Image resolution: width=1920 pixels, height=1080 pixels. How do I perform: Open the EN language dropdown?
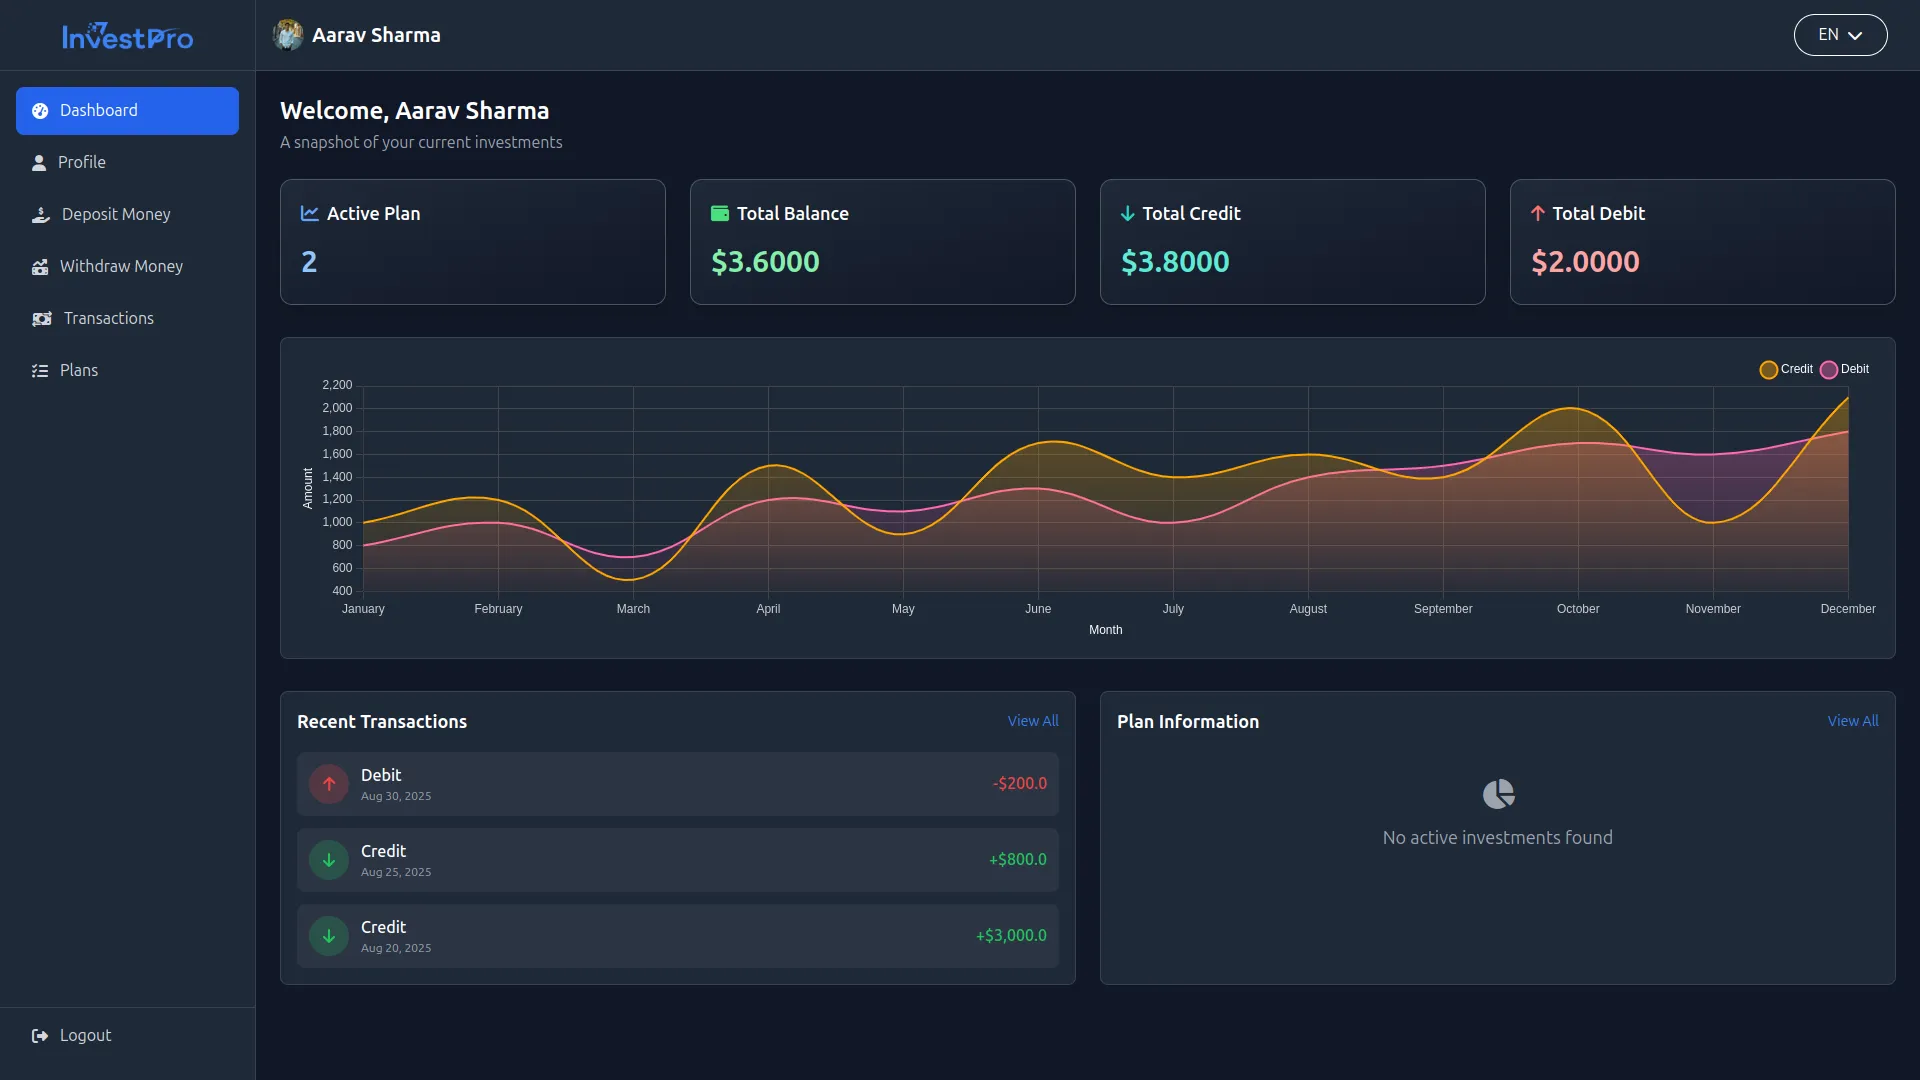pos(1839,35)
